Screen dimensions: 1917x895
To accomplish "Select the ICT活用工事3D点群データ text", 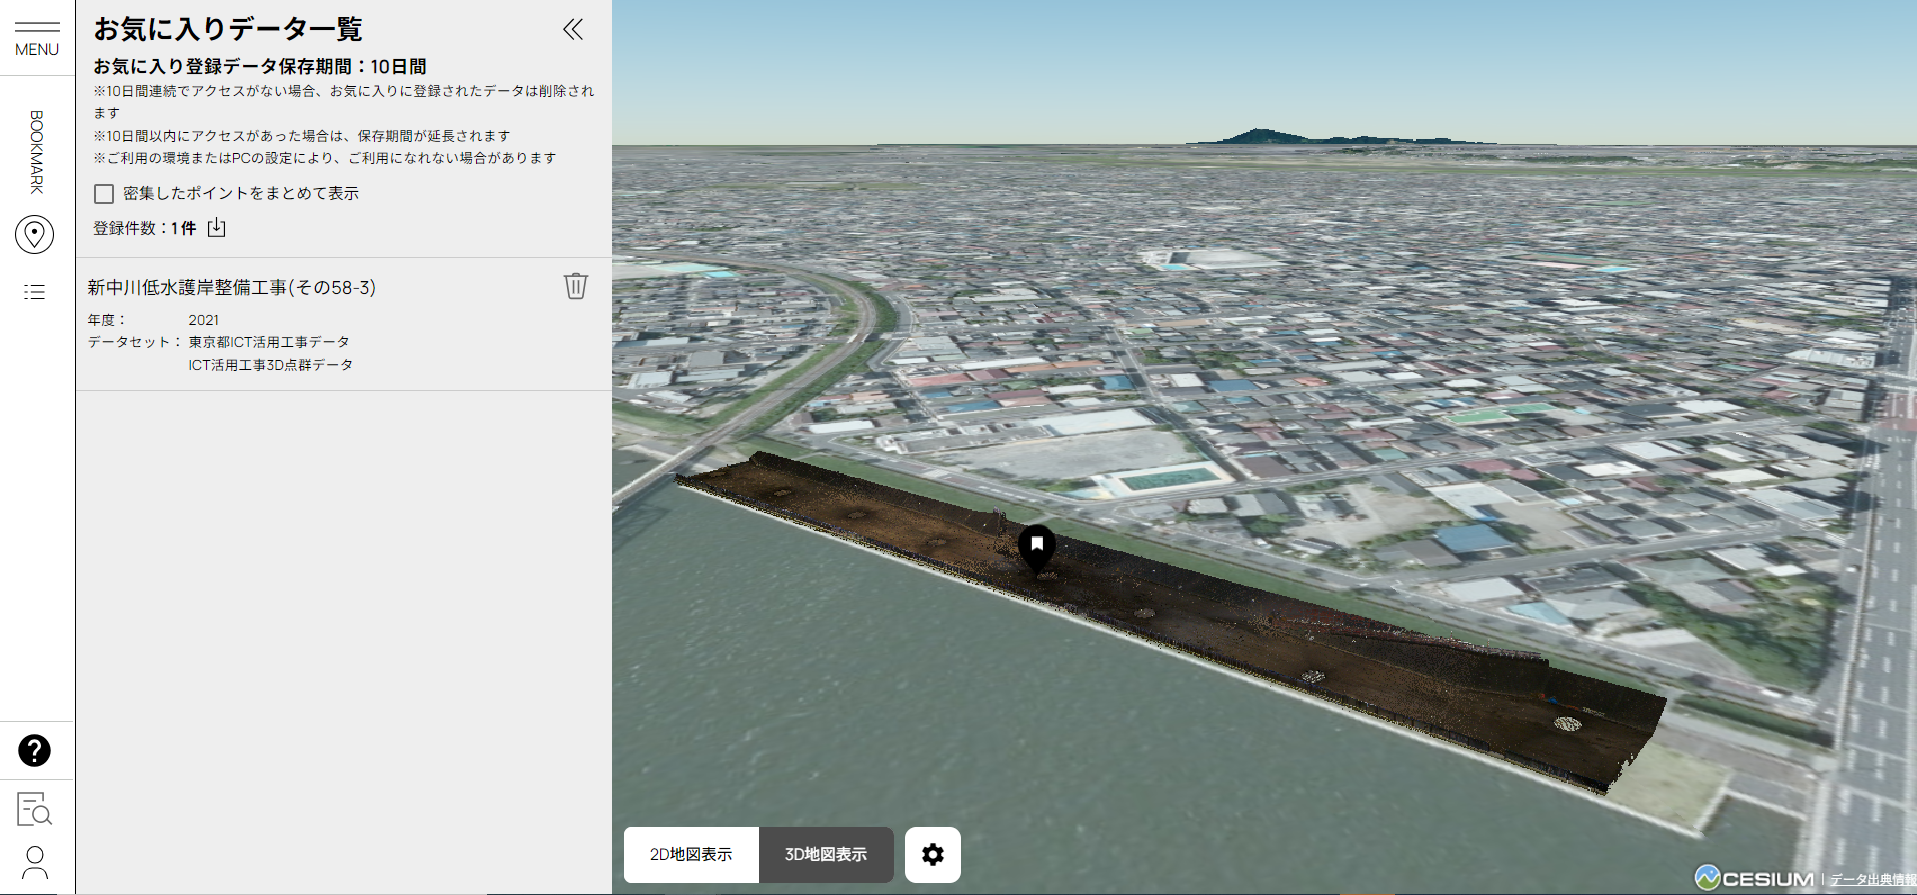I will coord(271,365).
